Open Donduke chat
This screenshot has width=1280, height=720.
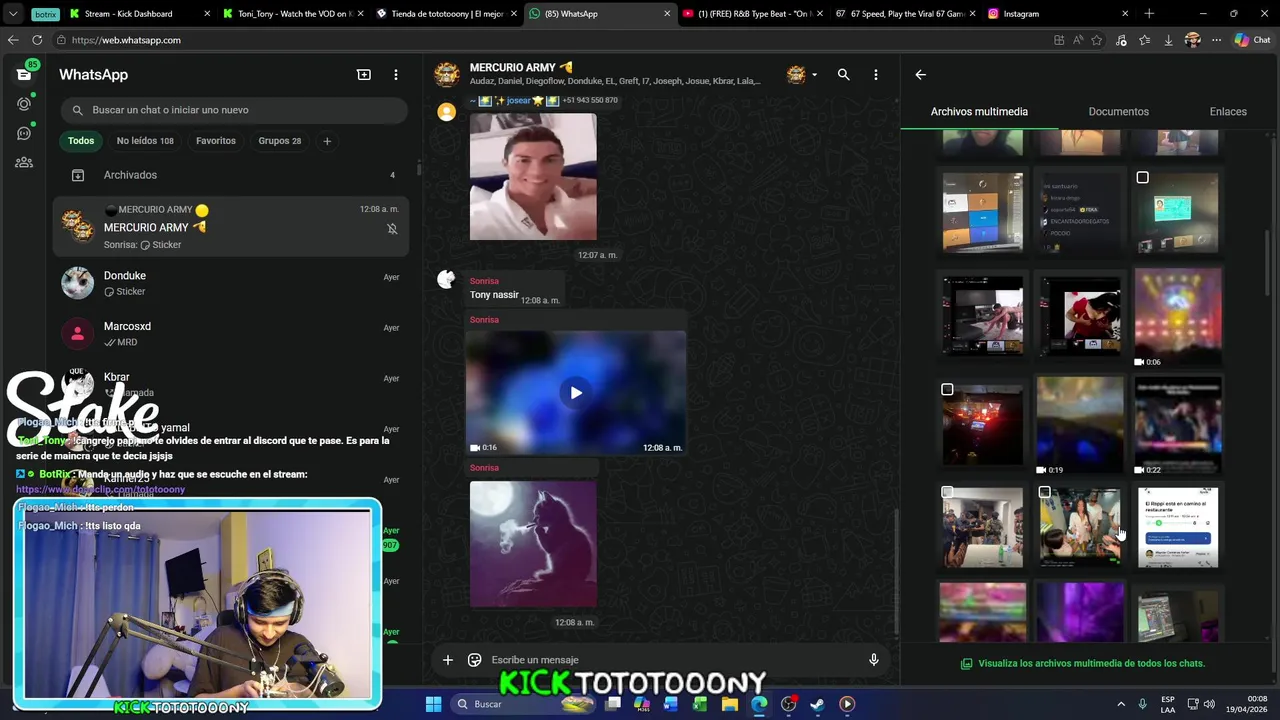pyautogui.click(x=232, y=283)
